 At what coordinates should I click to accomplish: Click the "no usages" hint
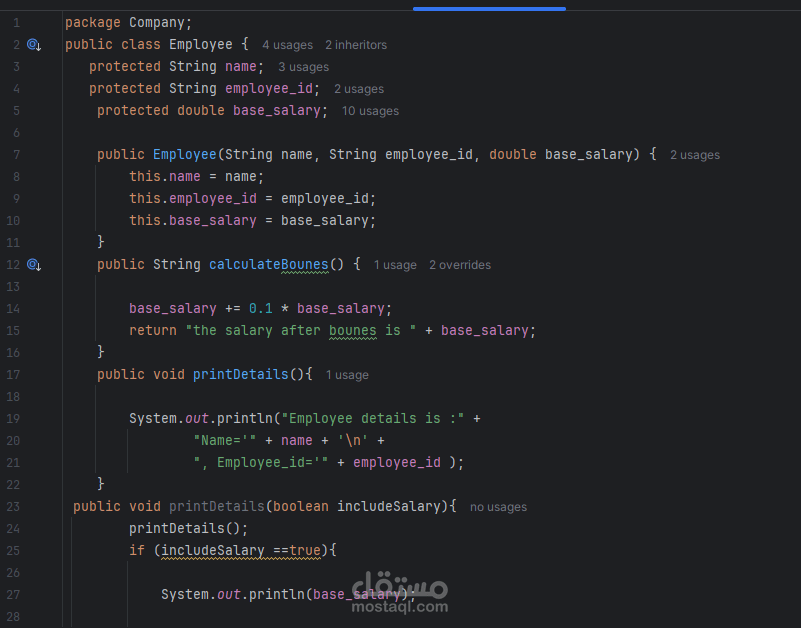tap(498, 507)
